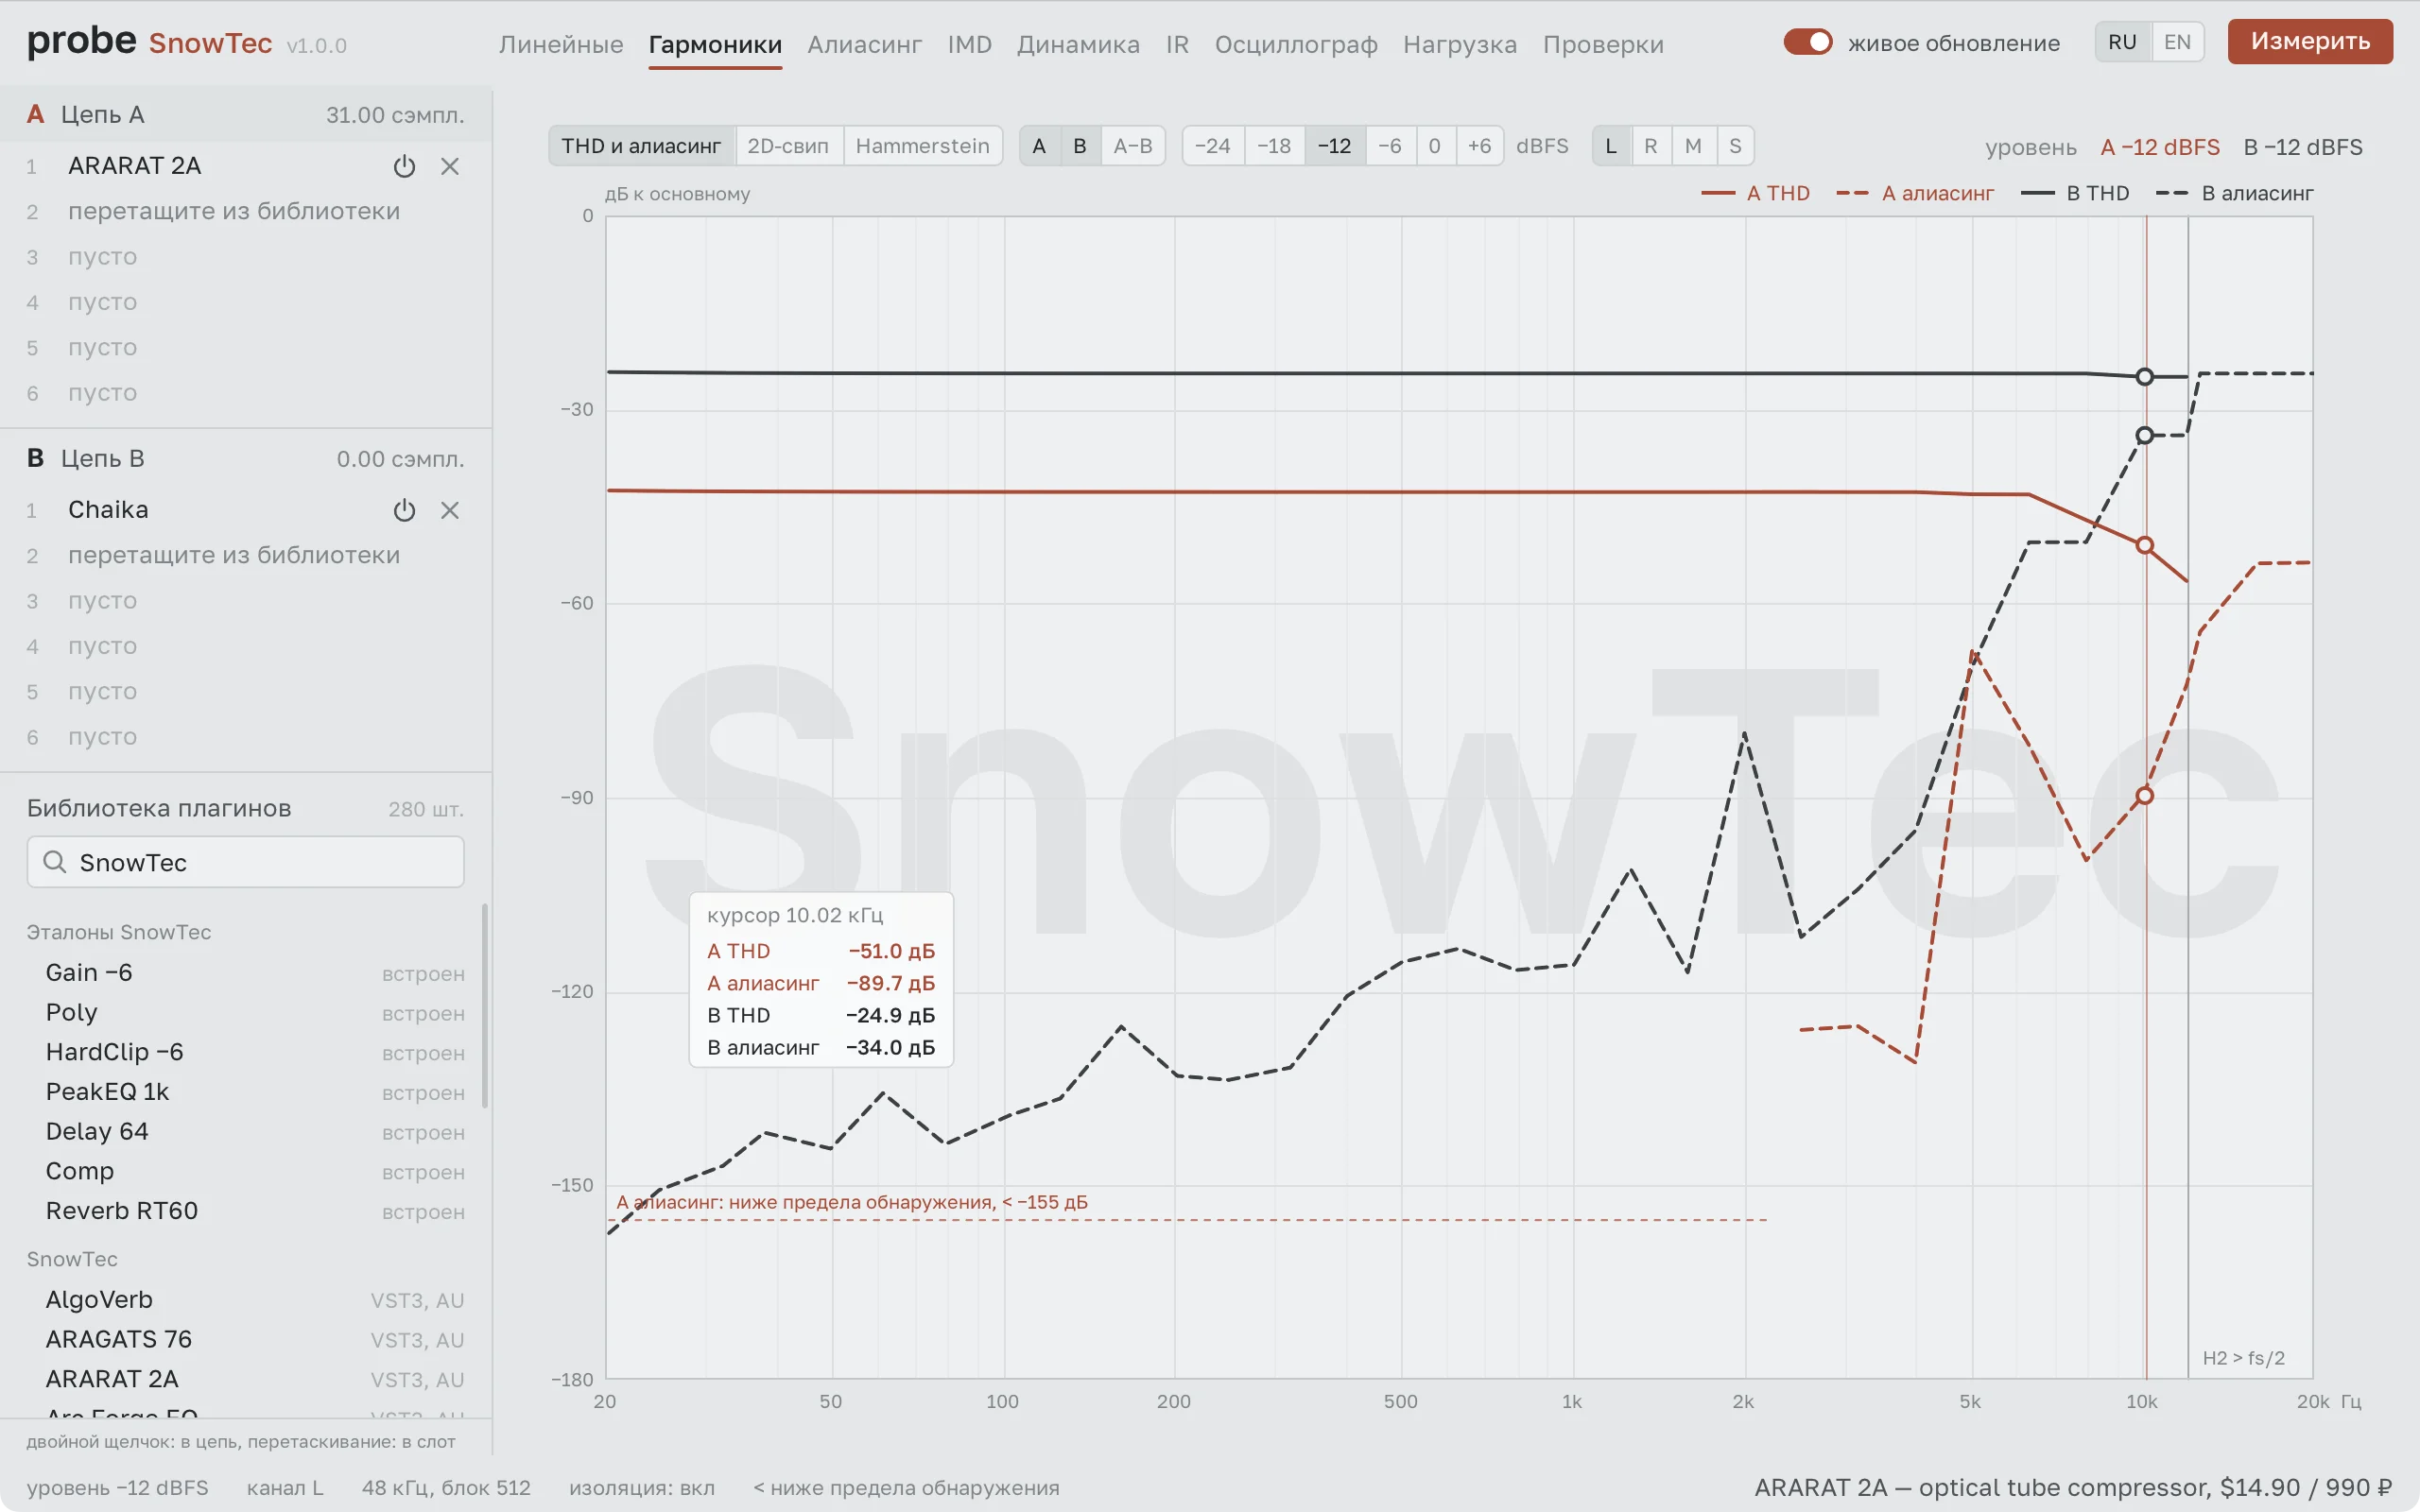This screenshot has width=2420, height=1512.
Task: Click chain A slot 2 drop target
Action: [x=245, y=211]
